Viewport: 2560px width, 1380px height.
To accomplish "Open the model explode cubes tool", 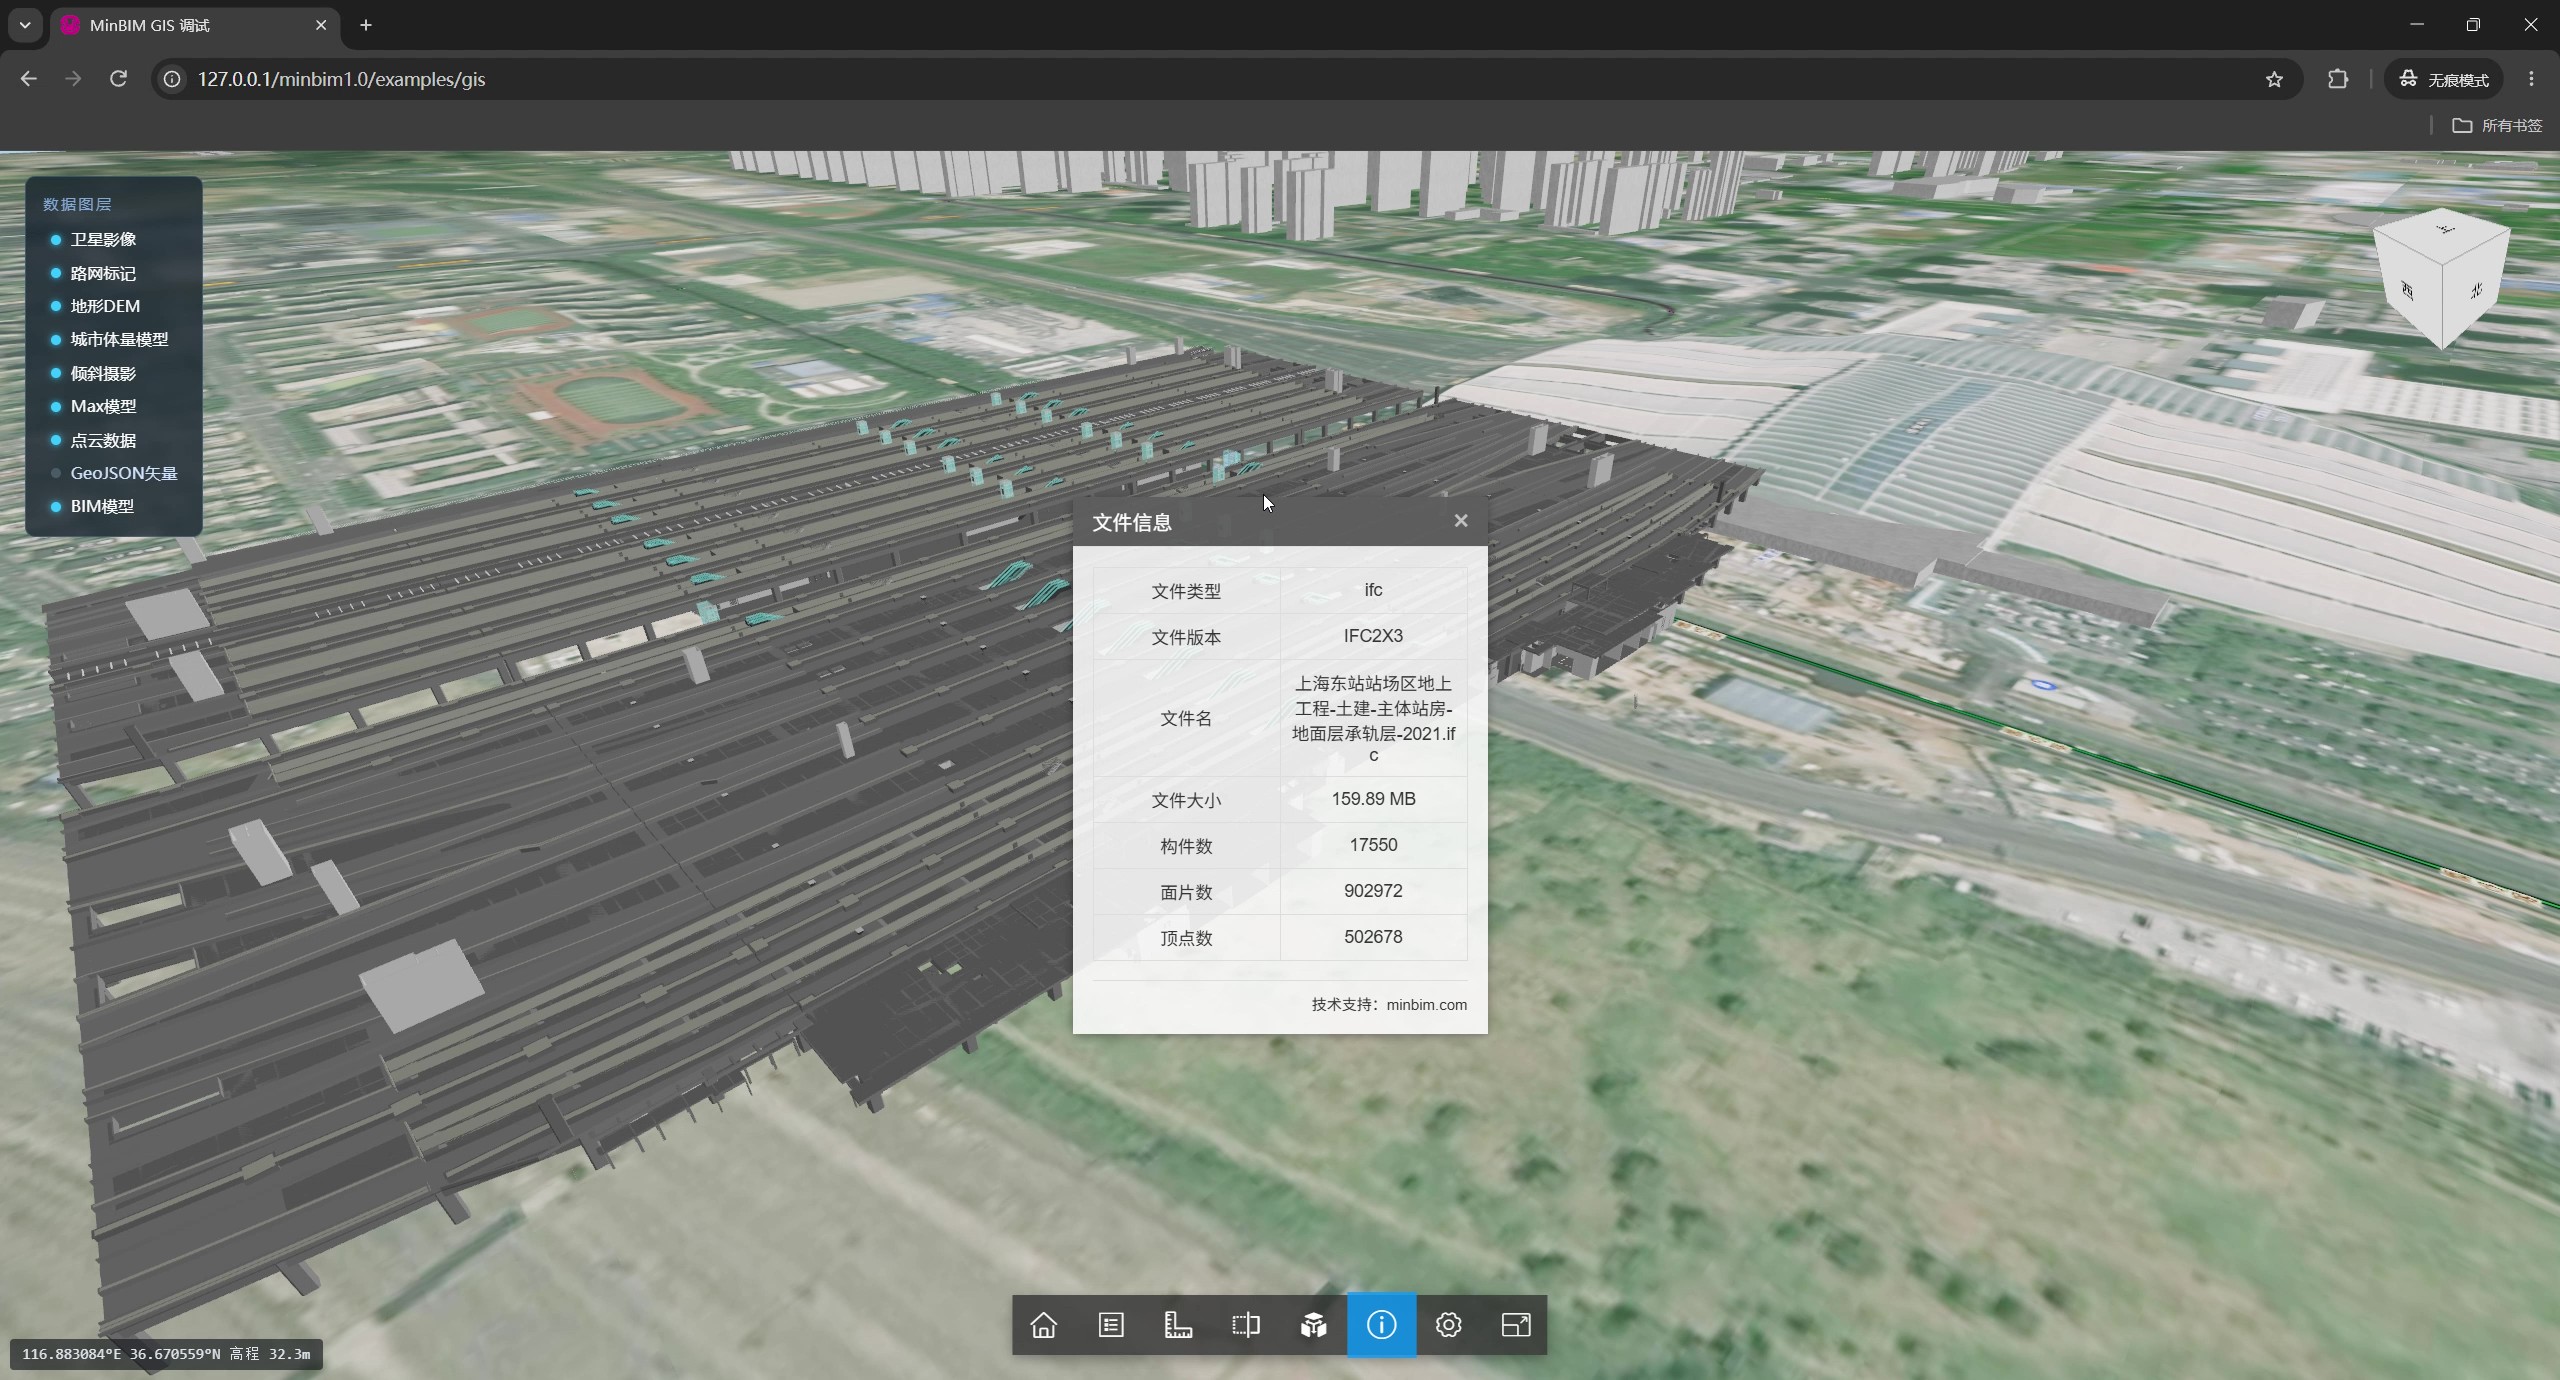I will [x=1313, y=1325].
